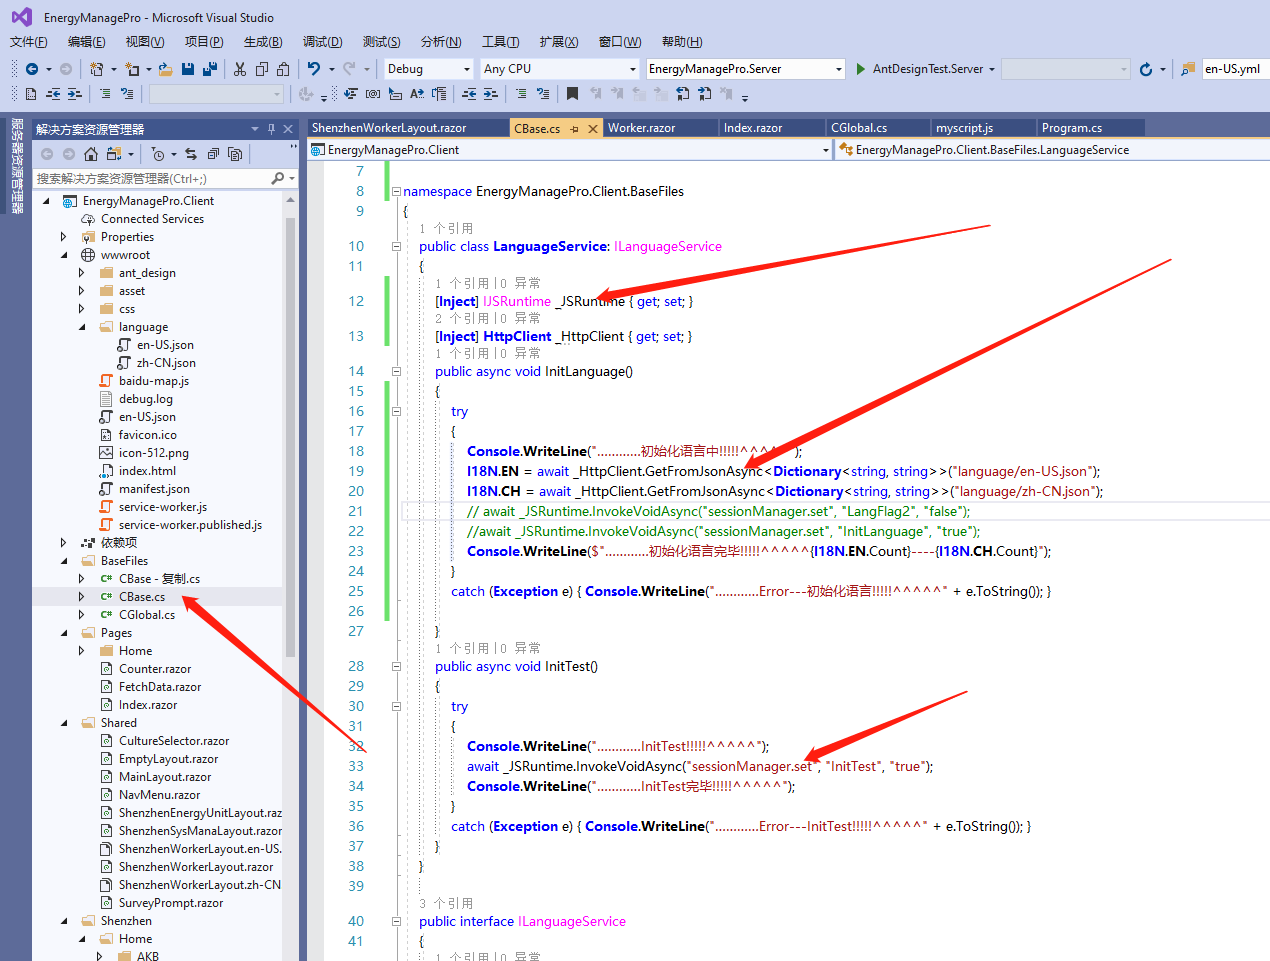Click the Cut scissors icon
The width and height of the screenshot is (1270, 961).
tap(240, 69)
